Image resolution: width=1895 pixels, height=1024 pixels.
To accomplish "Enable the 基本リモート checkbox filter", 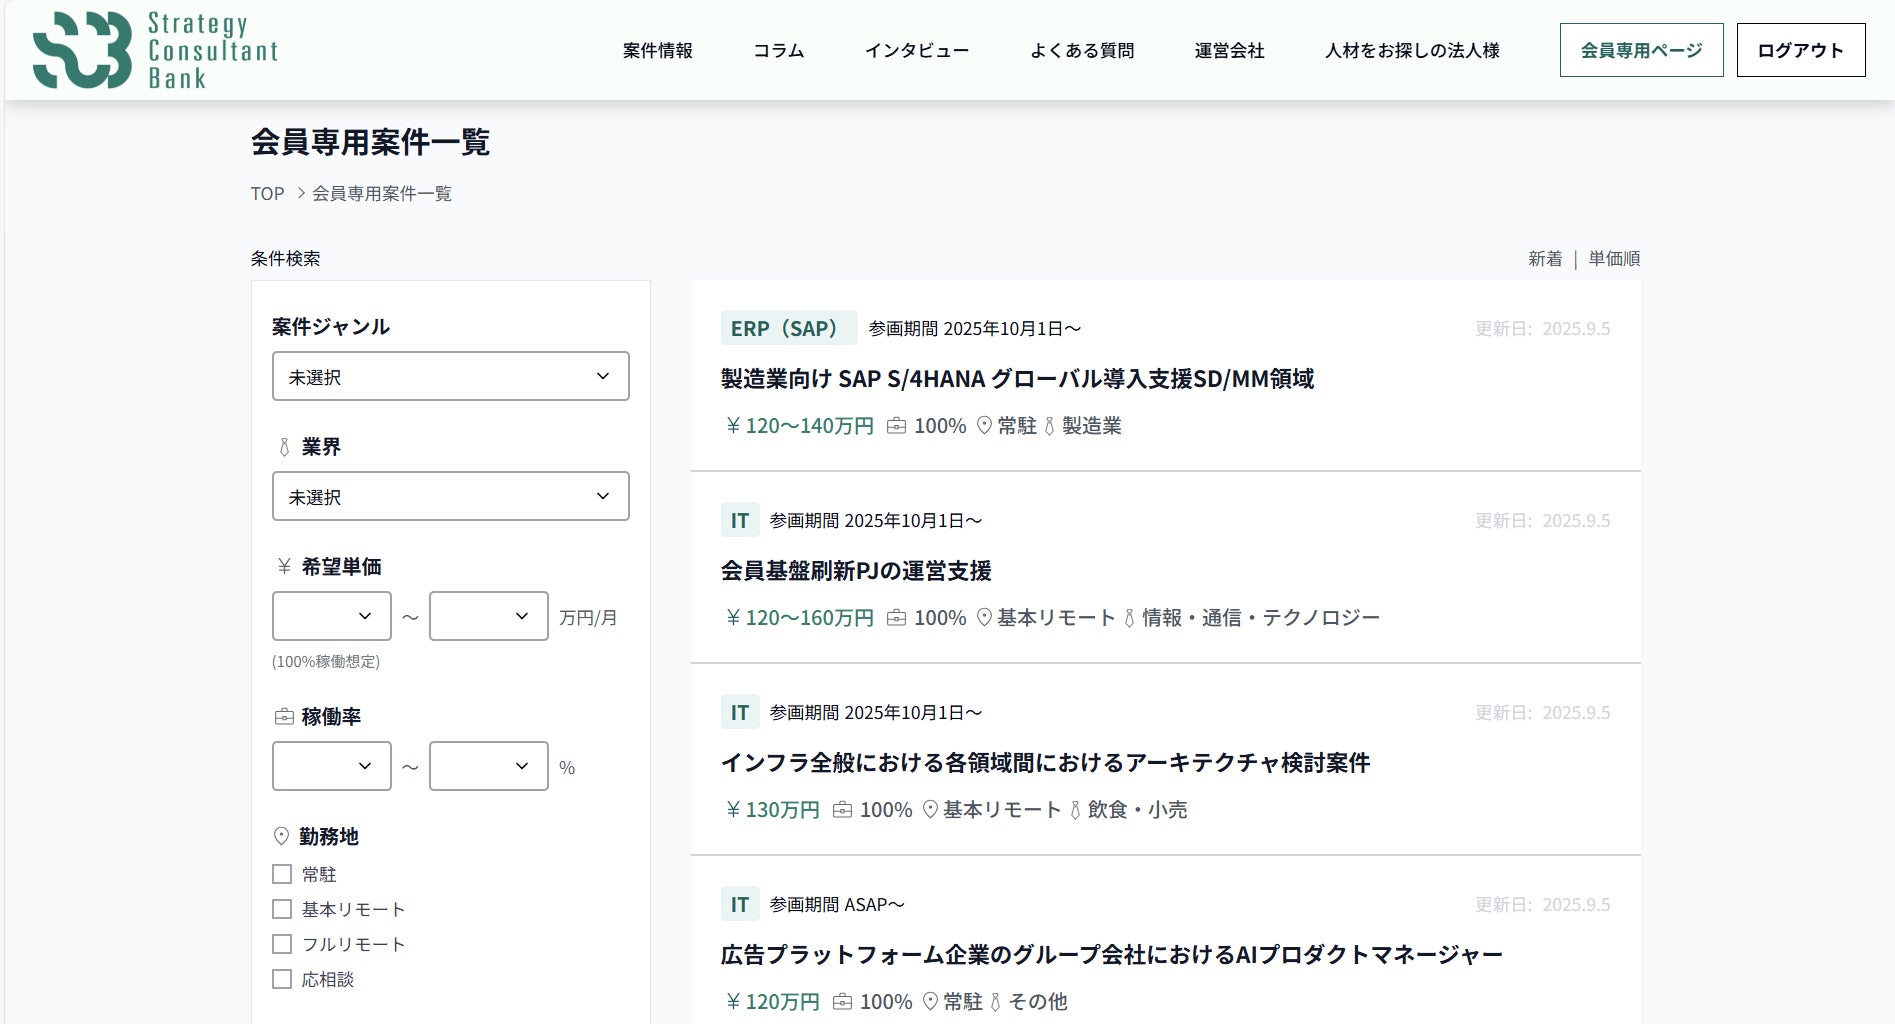I will pyautogui.click(x=282, y=909).
